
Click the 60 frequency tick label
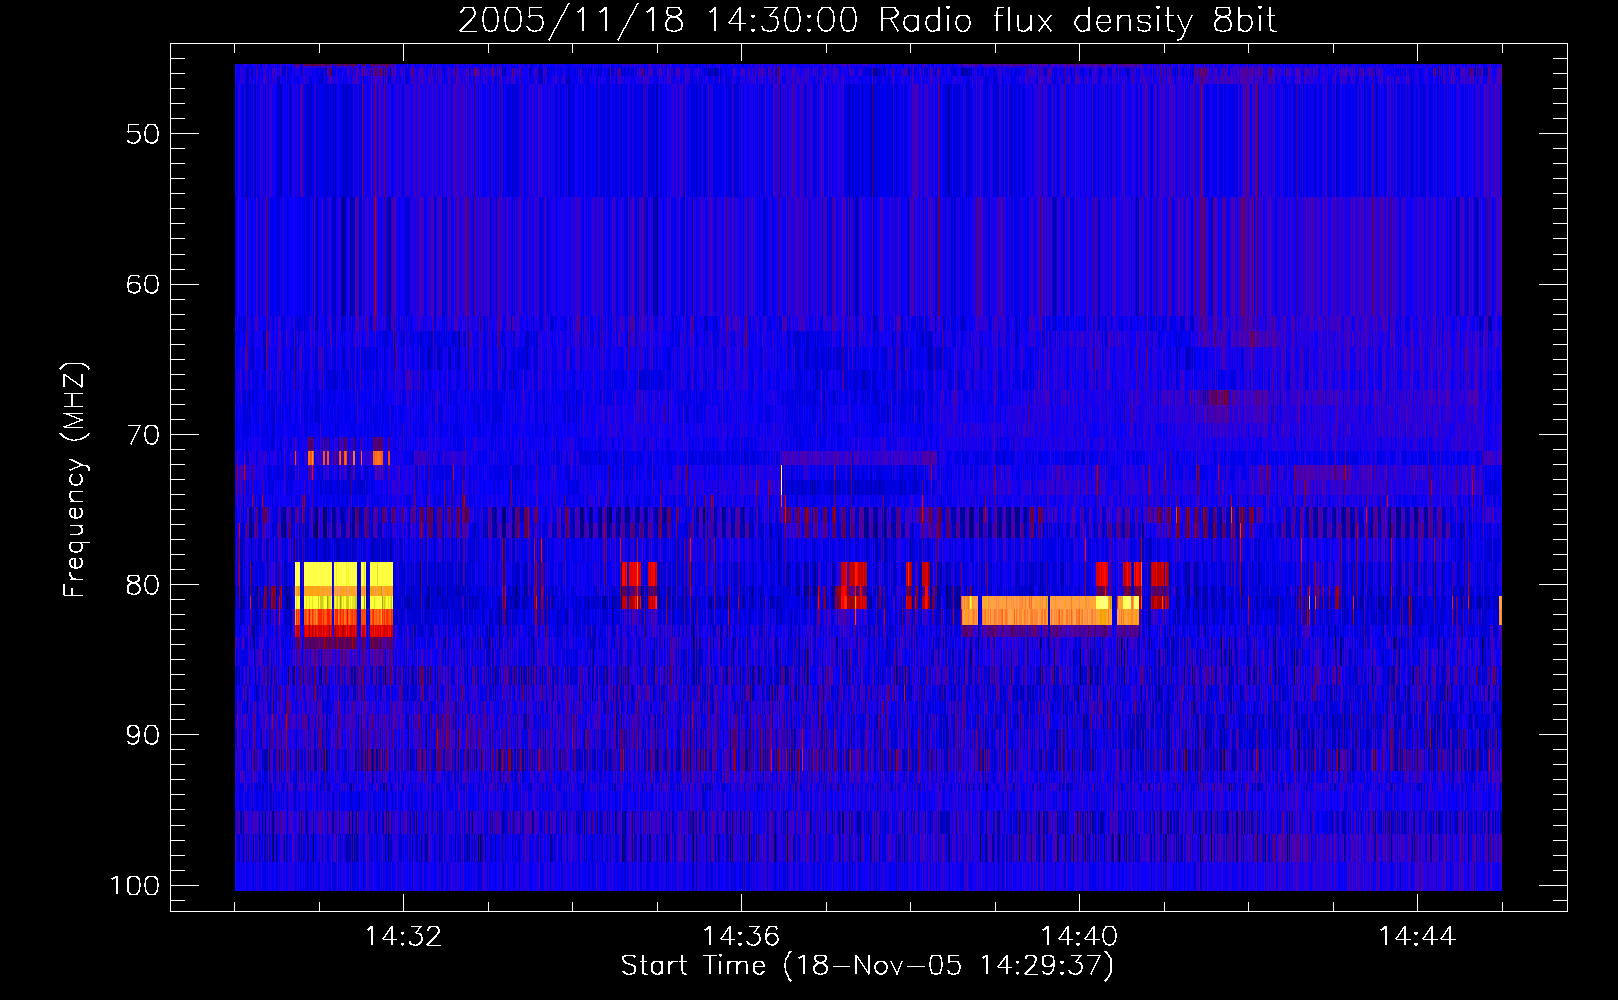(x=143, y=284)
